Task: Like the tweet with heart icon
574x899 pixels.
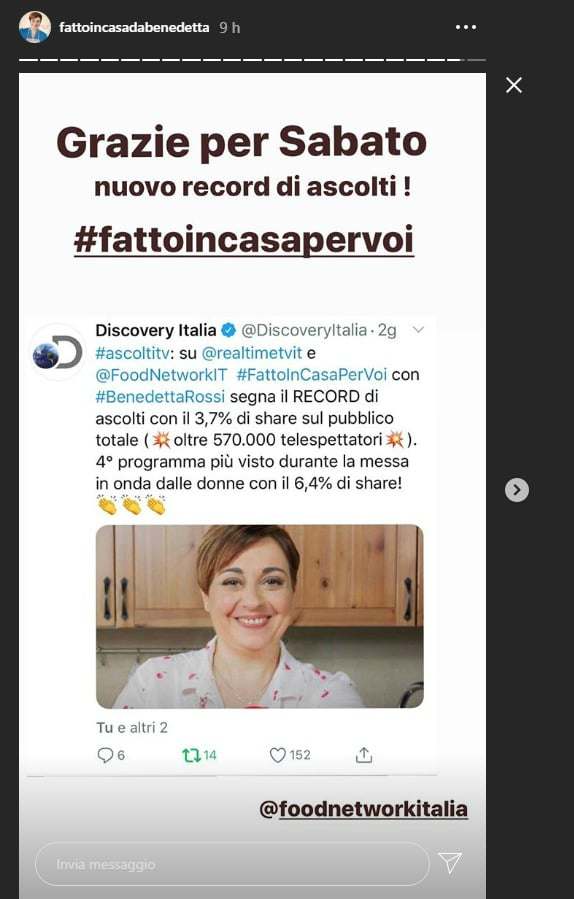Action: click(278, 755)
